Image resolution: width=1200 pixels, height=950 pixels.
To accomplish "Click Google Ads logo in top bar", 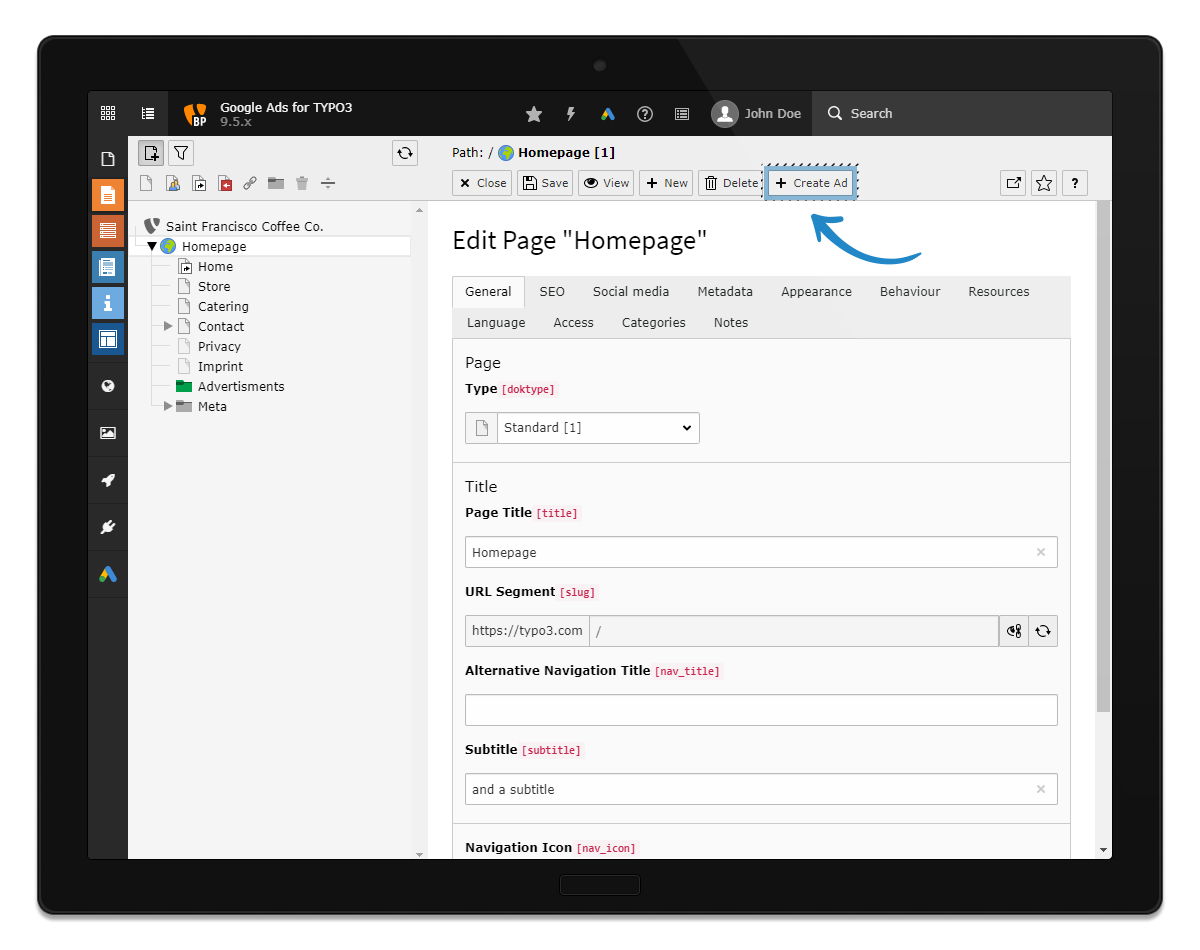I will 608,114.
